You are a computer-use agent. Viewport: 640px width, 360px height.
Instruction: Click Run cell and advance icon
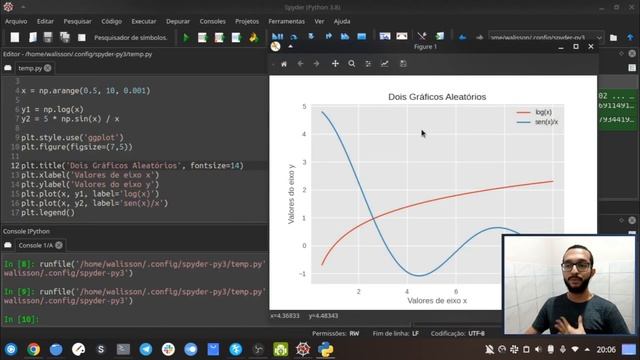coord(220,38)
